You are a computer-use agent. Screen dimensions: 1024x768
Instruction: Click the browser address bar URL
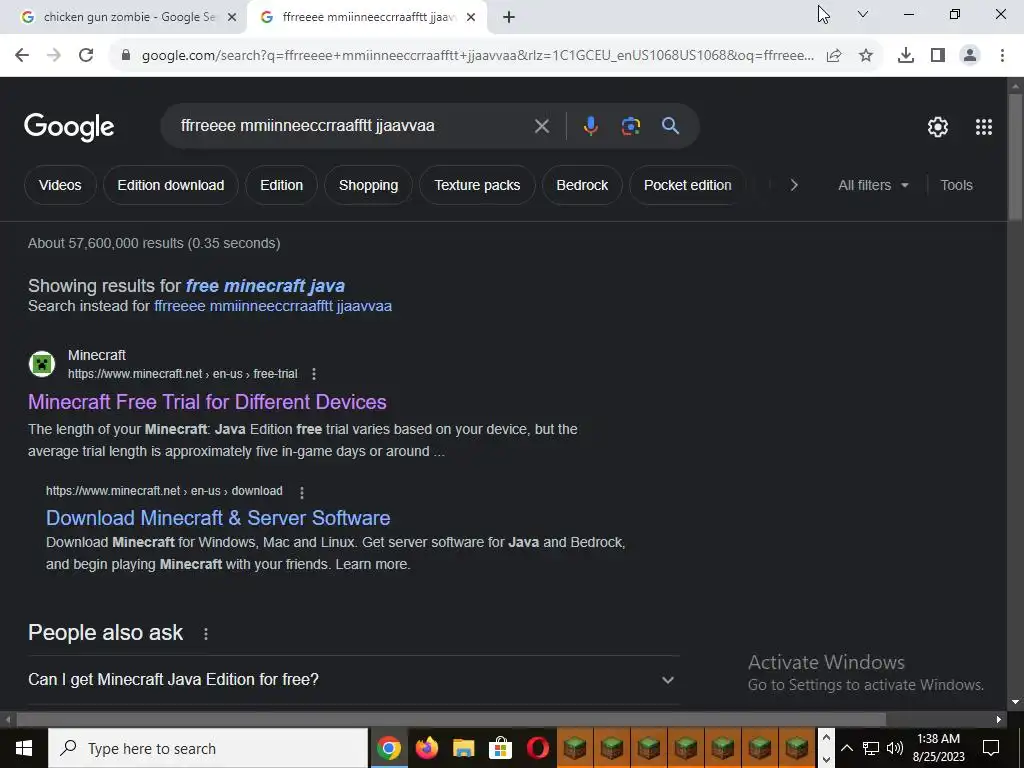coord(477,56)
